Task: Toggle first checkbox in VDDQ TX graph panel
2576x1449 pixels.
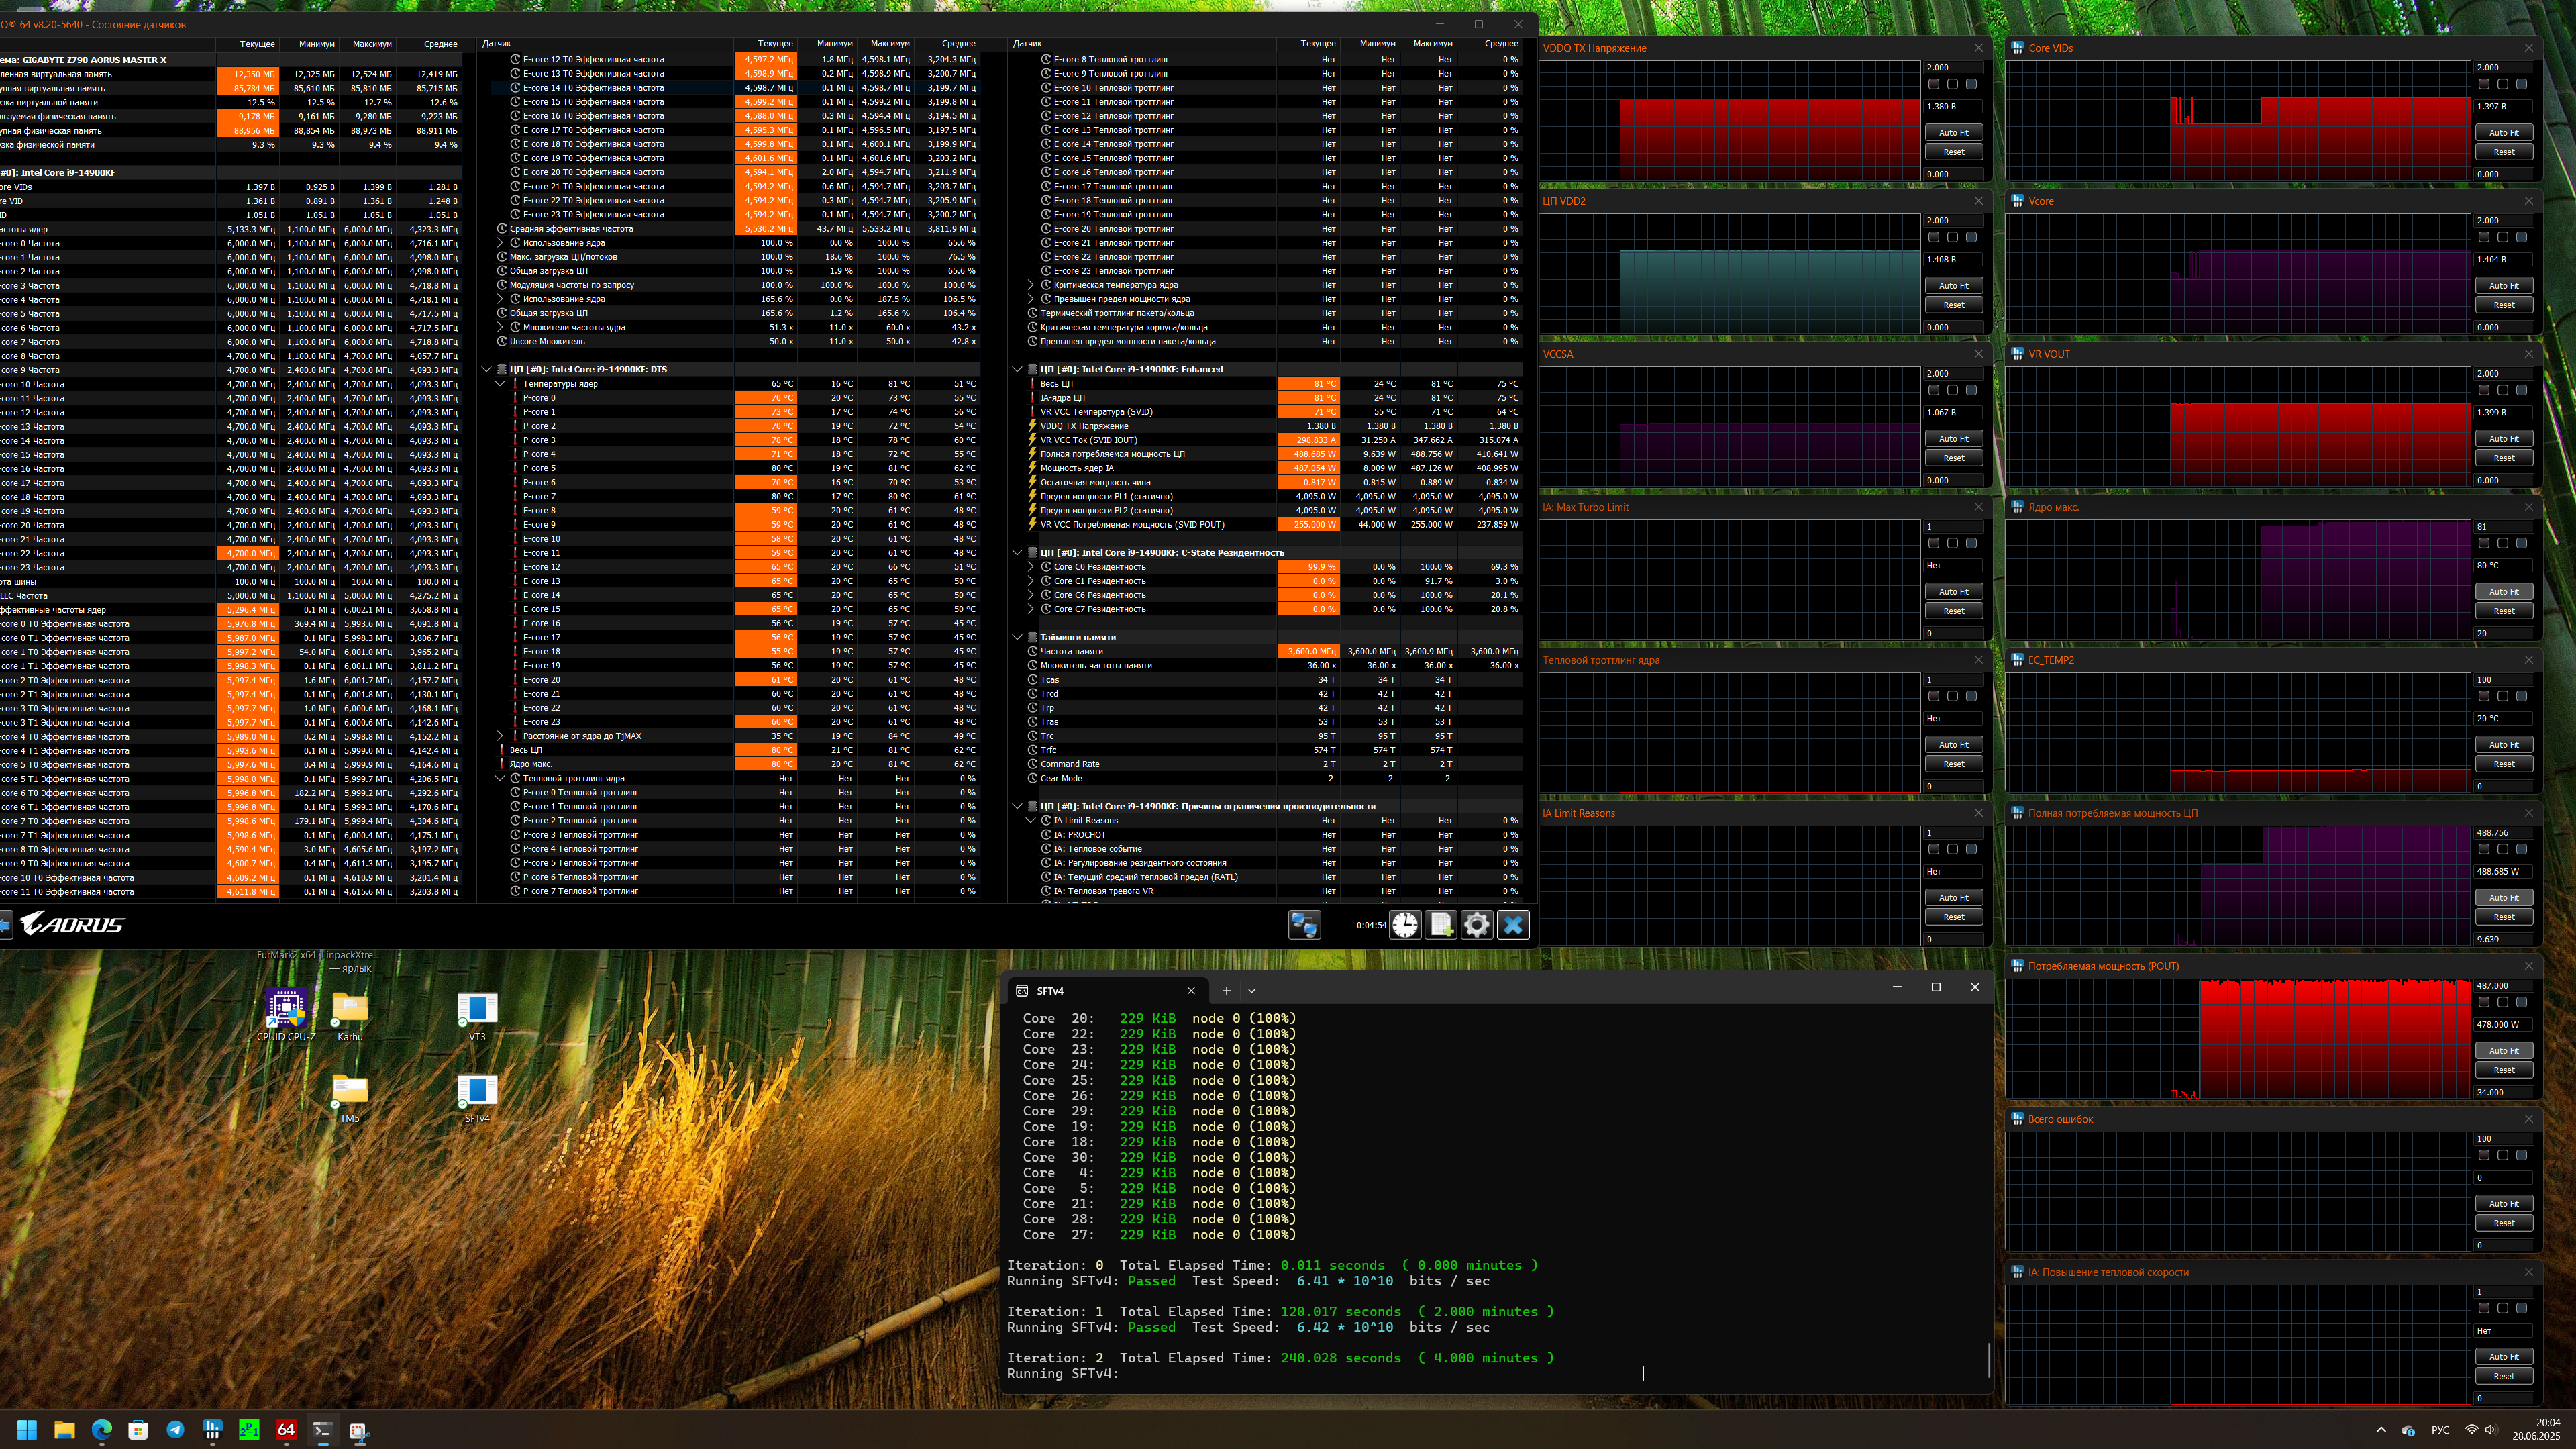Action: [1934, 85]
